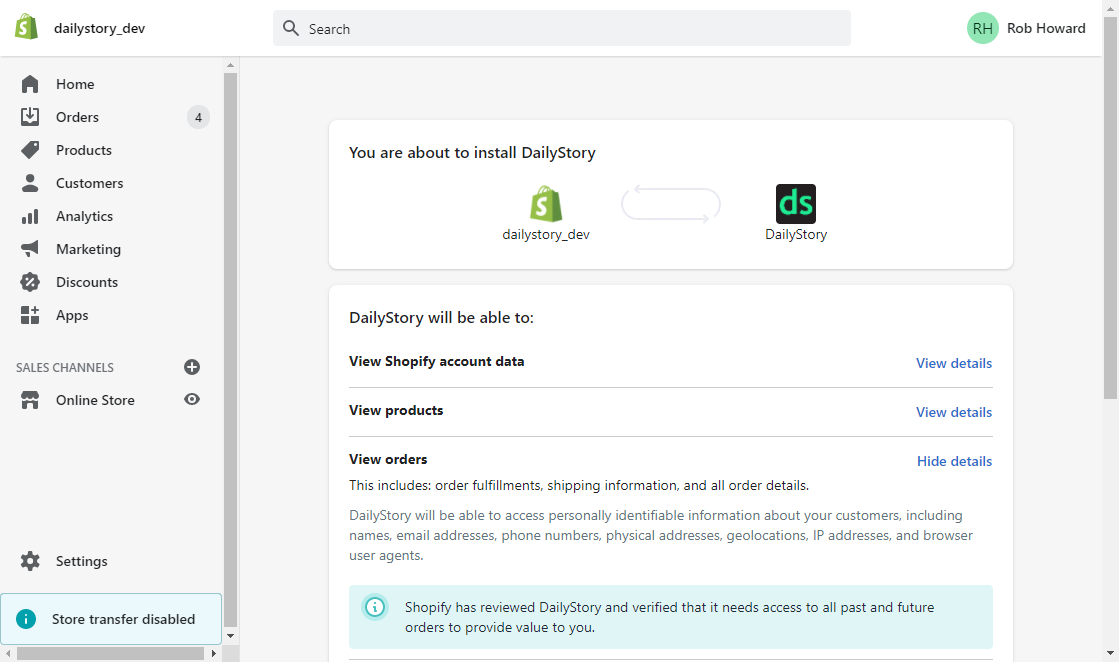Click the sidebar vertical scrollbar thumb
The height and width of the screenshot is (662, 1119).
tap(230, 350)
